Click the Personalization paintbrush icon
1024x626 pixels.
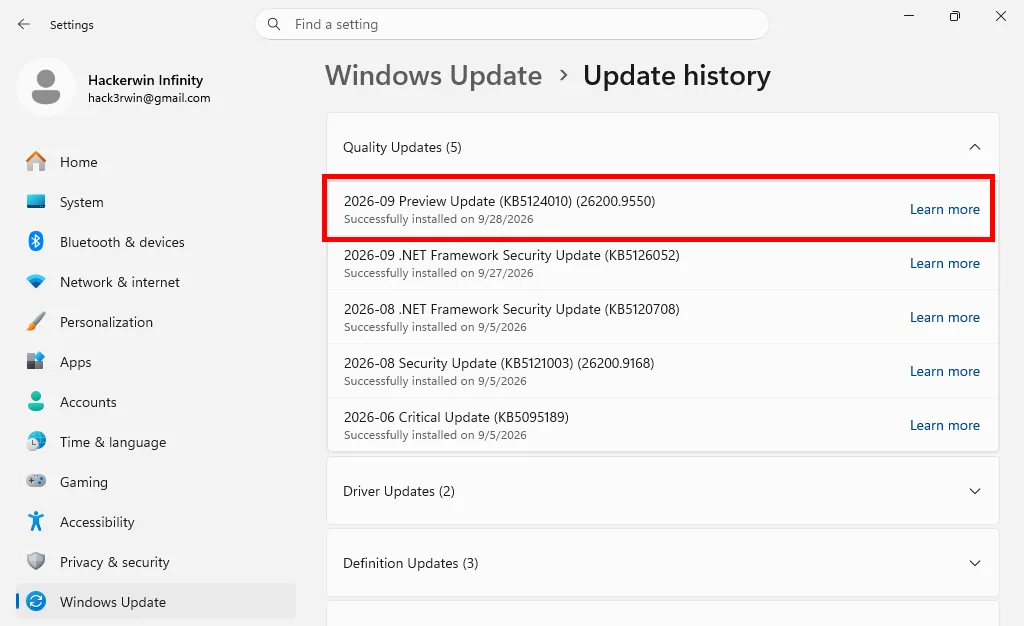(x=36, y=321)
